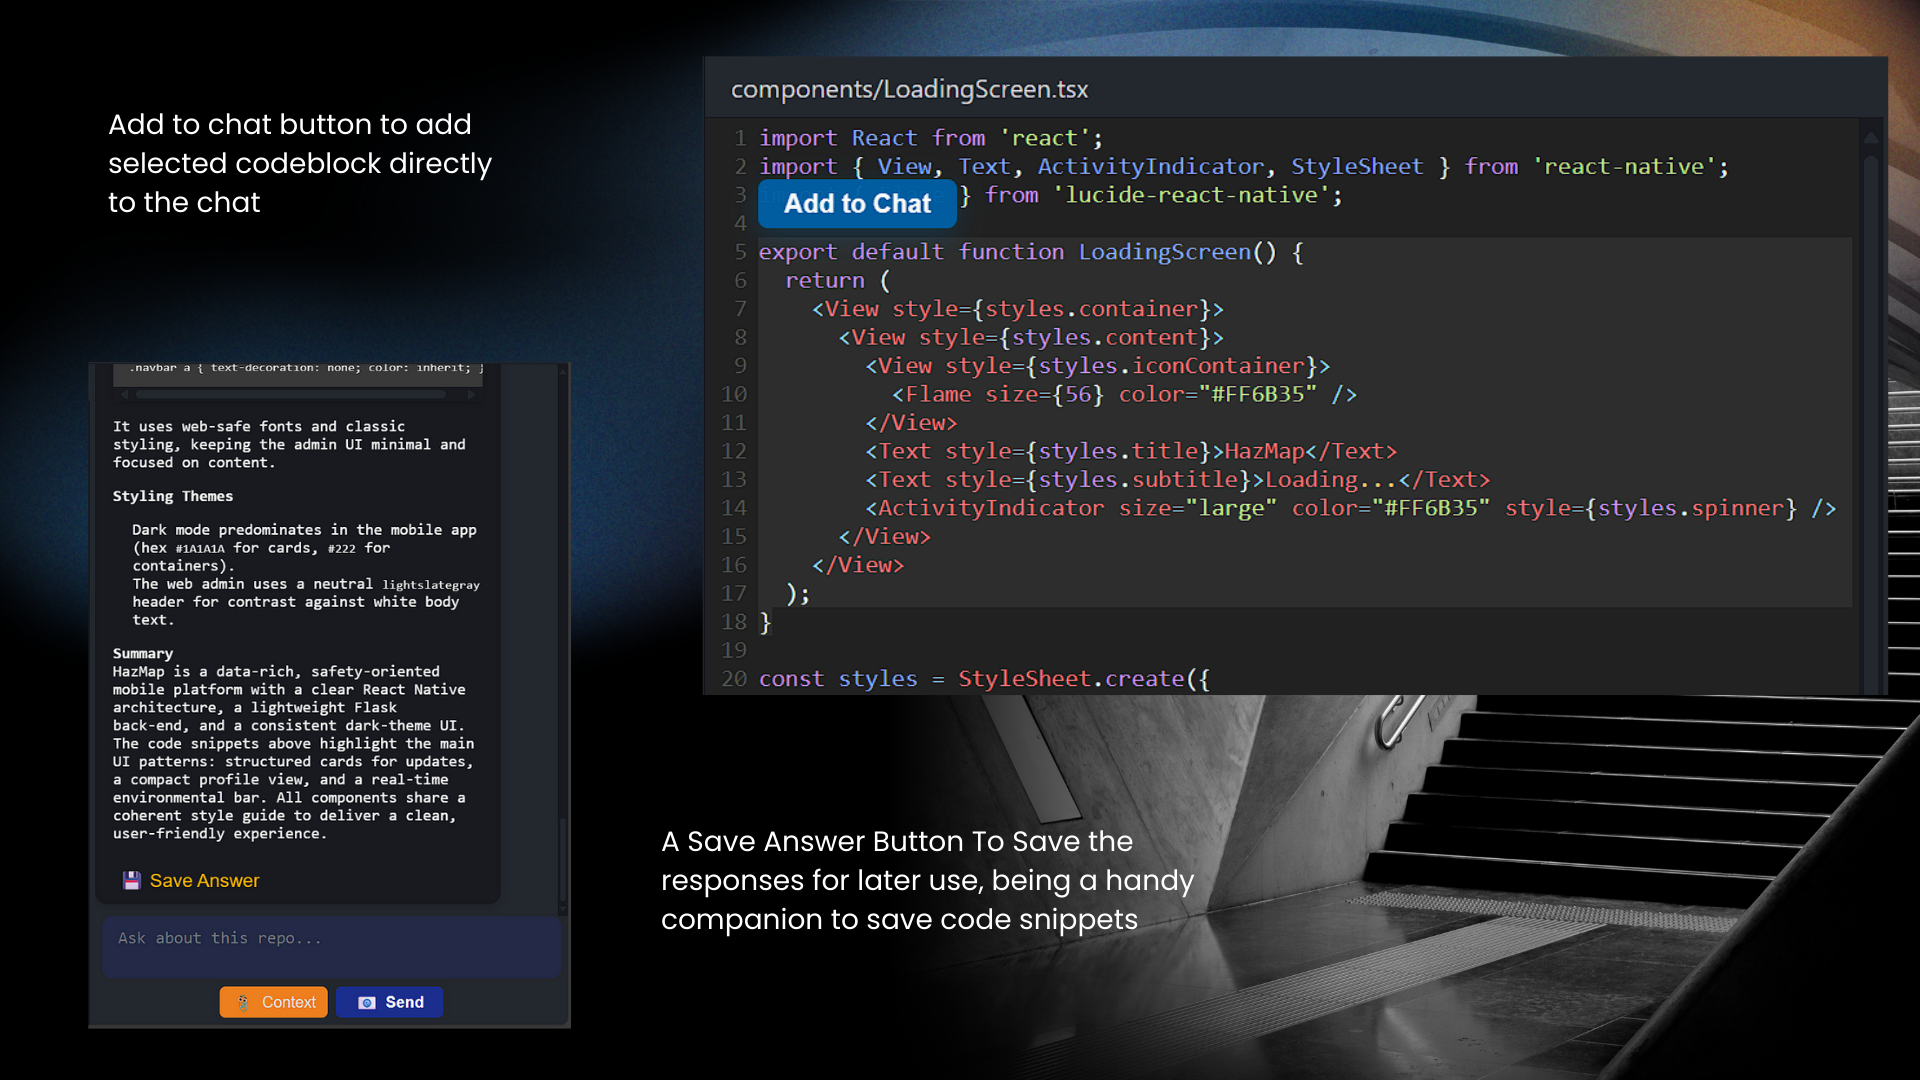
Task: Click line number 20 in the gutter
Action: tap(734, 679)
